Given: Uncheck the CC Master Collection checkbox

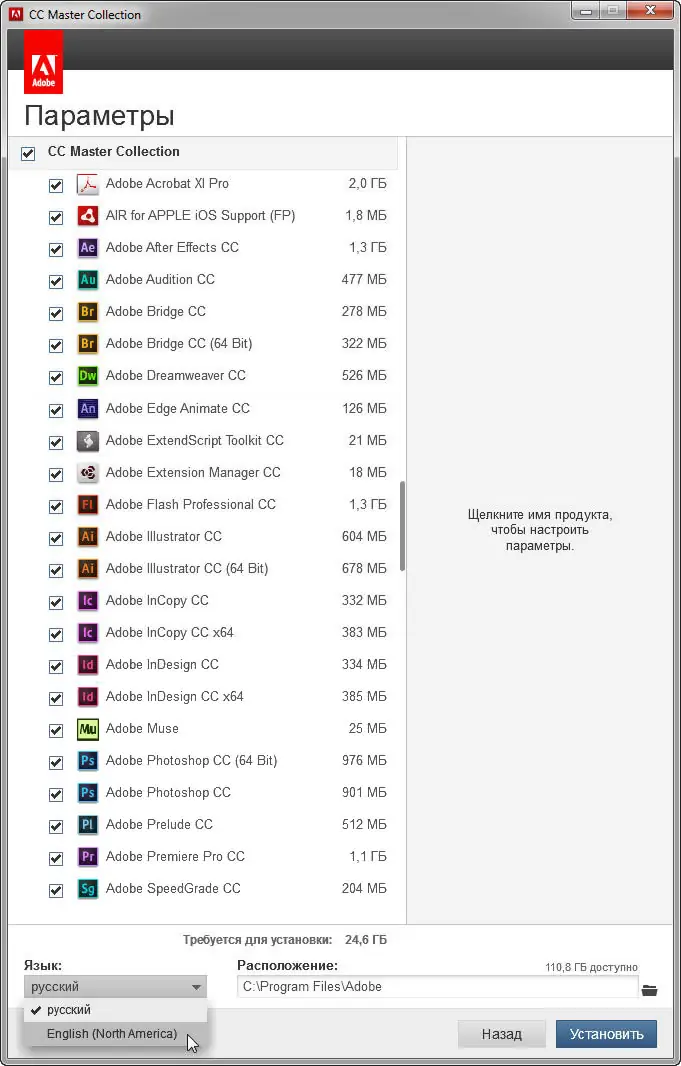Looking at the screenshot, I should pos(28,154).
